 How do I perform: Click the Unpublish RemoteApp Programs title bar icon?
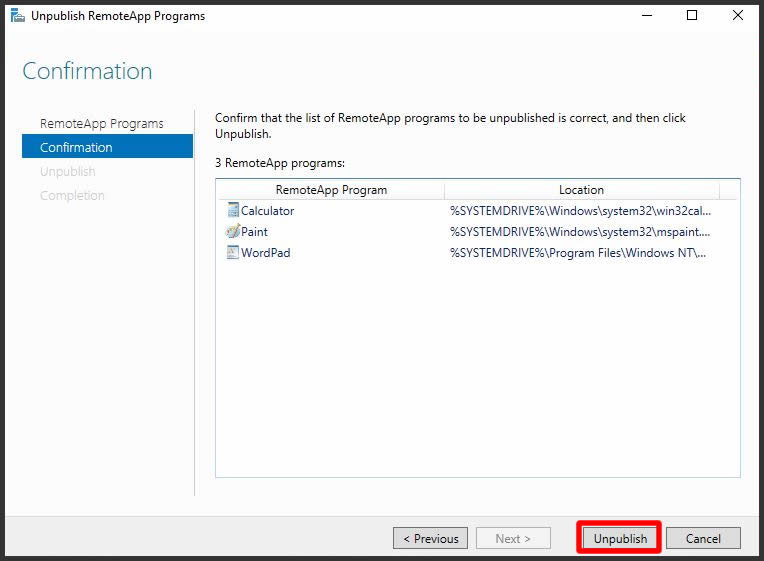pyautogui.click(x=18, y=16)
